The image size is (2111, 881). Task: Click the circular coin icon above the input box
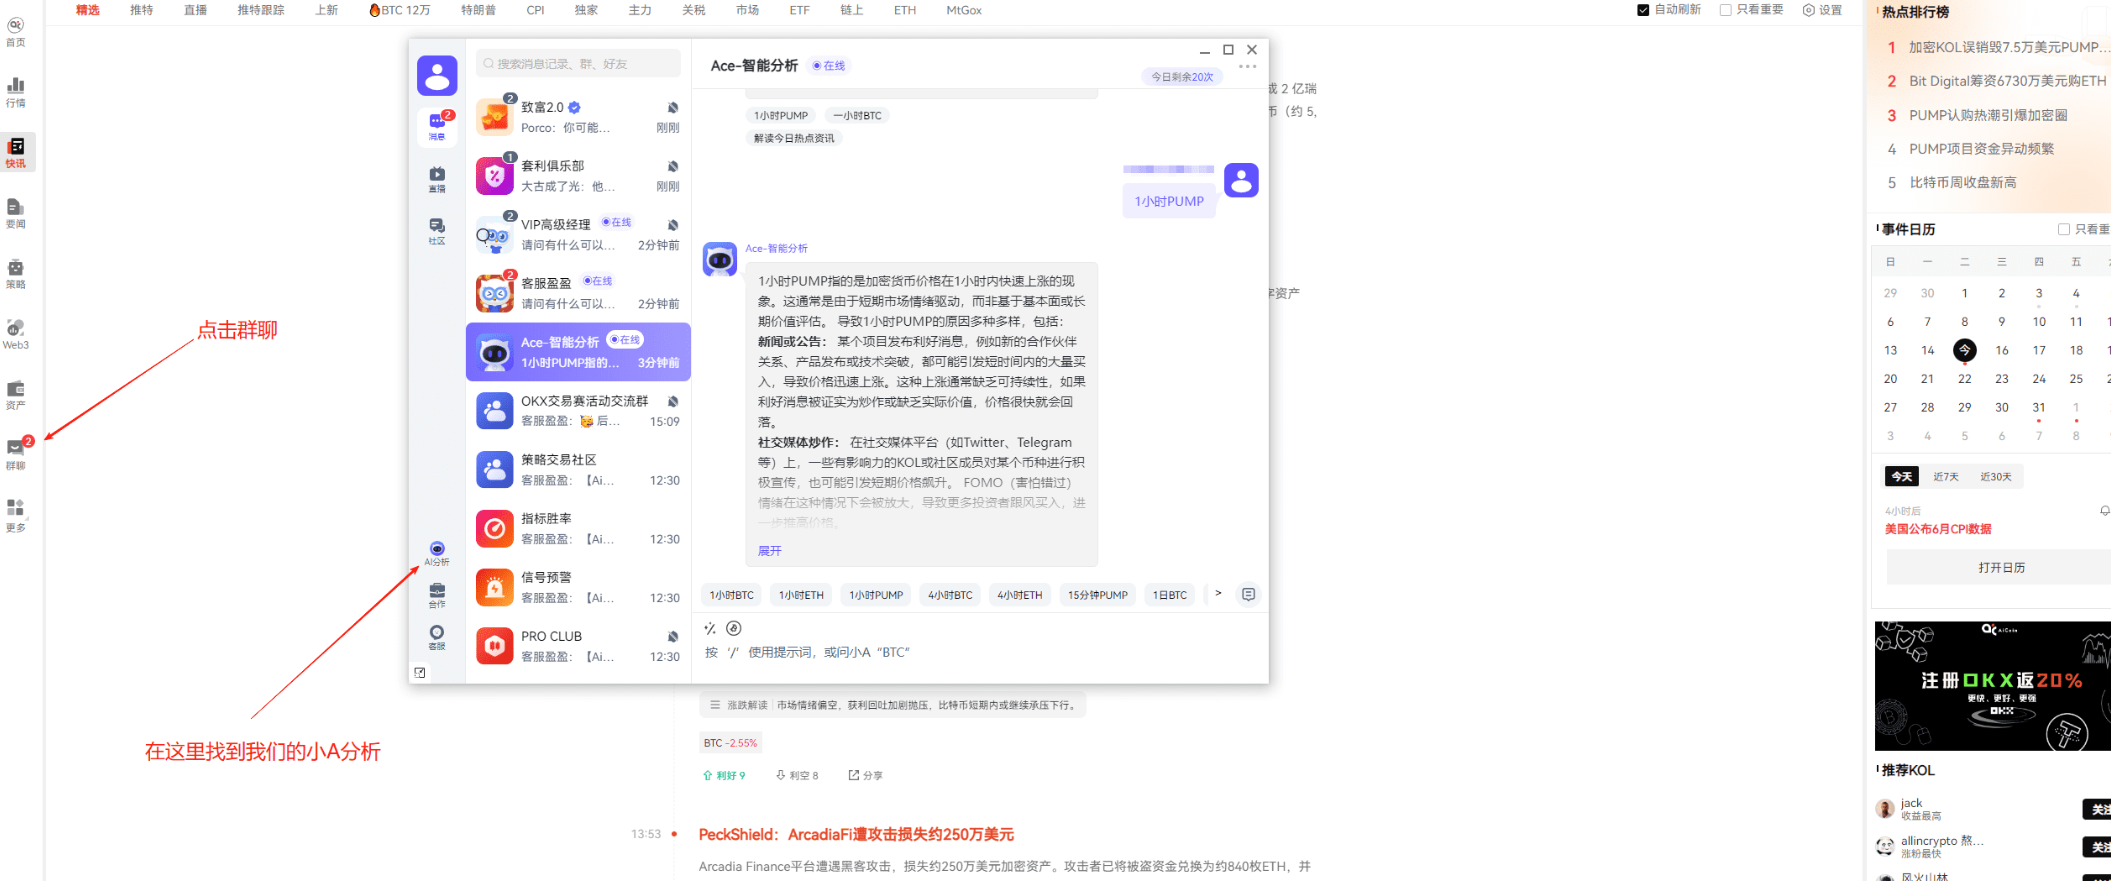[734, 628]
